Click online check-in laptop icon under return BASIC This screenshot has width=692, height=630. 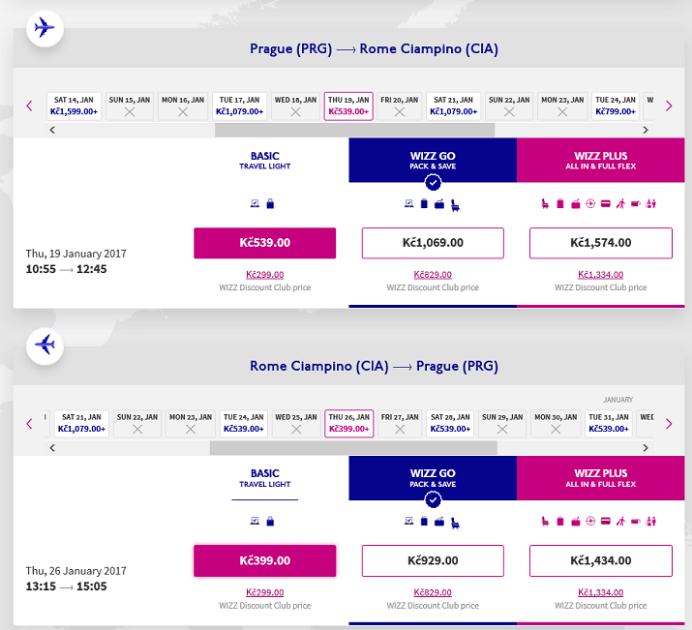click(x=255, y=521)
